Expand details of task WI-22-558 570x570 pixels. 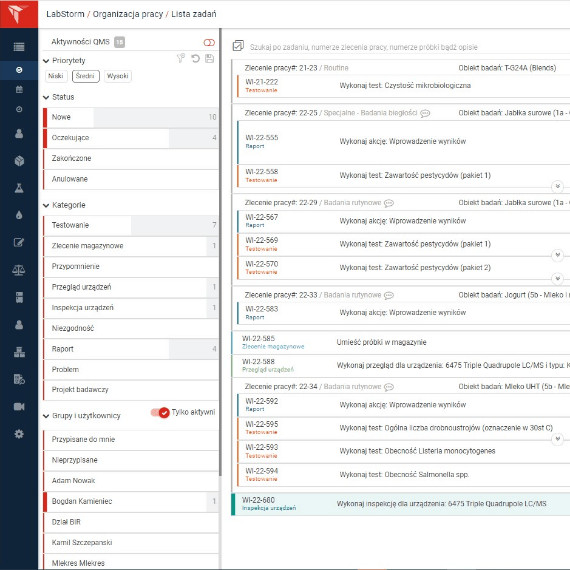click(557, 186)
